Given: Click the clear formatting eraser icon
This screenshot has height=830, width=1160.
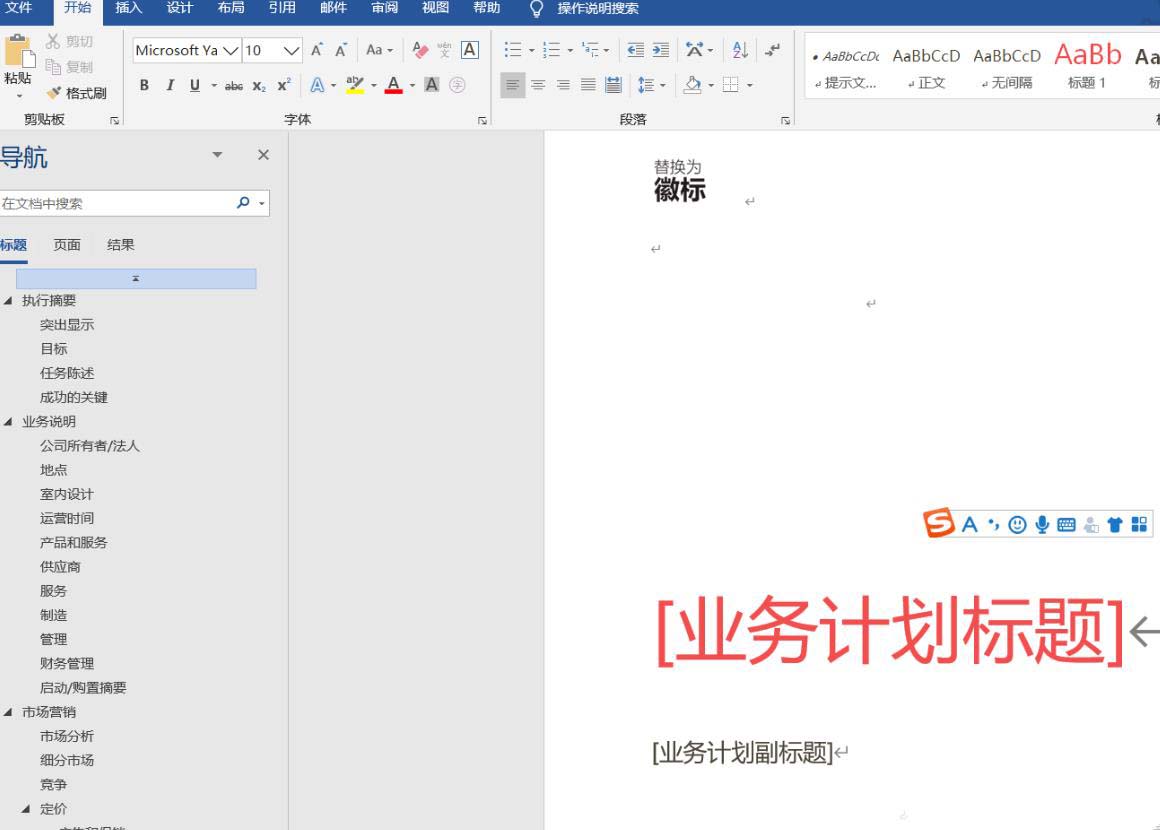Looking at the screenshot, I should (x=420, y=50).
